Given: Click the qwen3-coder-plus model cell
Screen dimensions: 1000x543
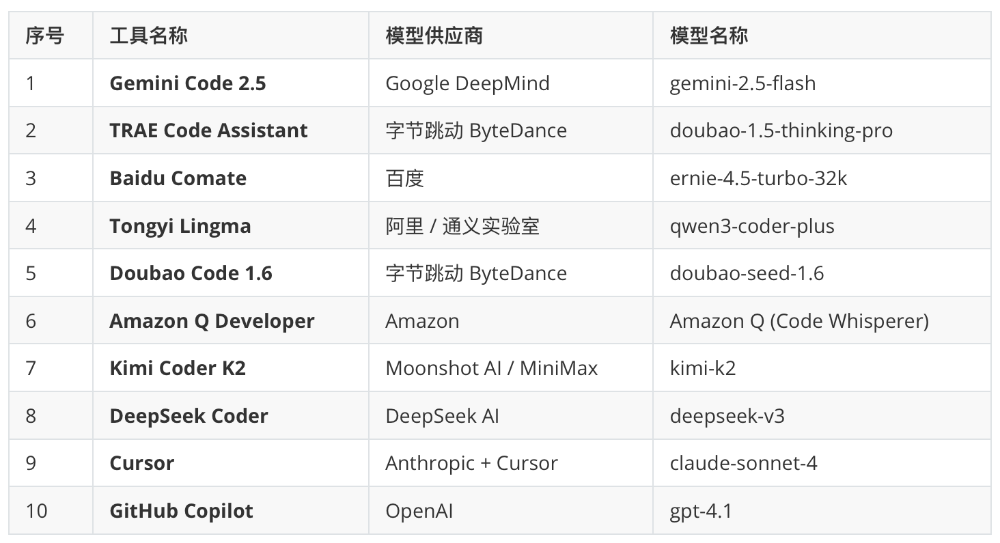Looking at the screenshot, I should 752,226.
